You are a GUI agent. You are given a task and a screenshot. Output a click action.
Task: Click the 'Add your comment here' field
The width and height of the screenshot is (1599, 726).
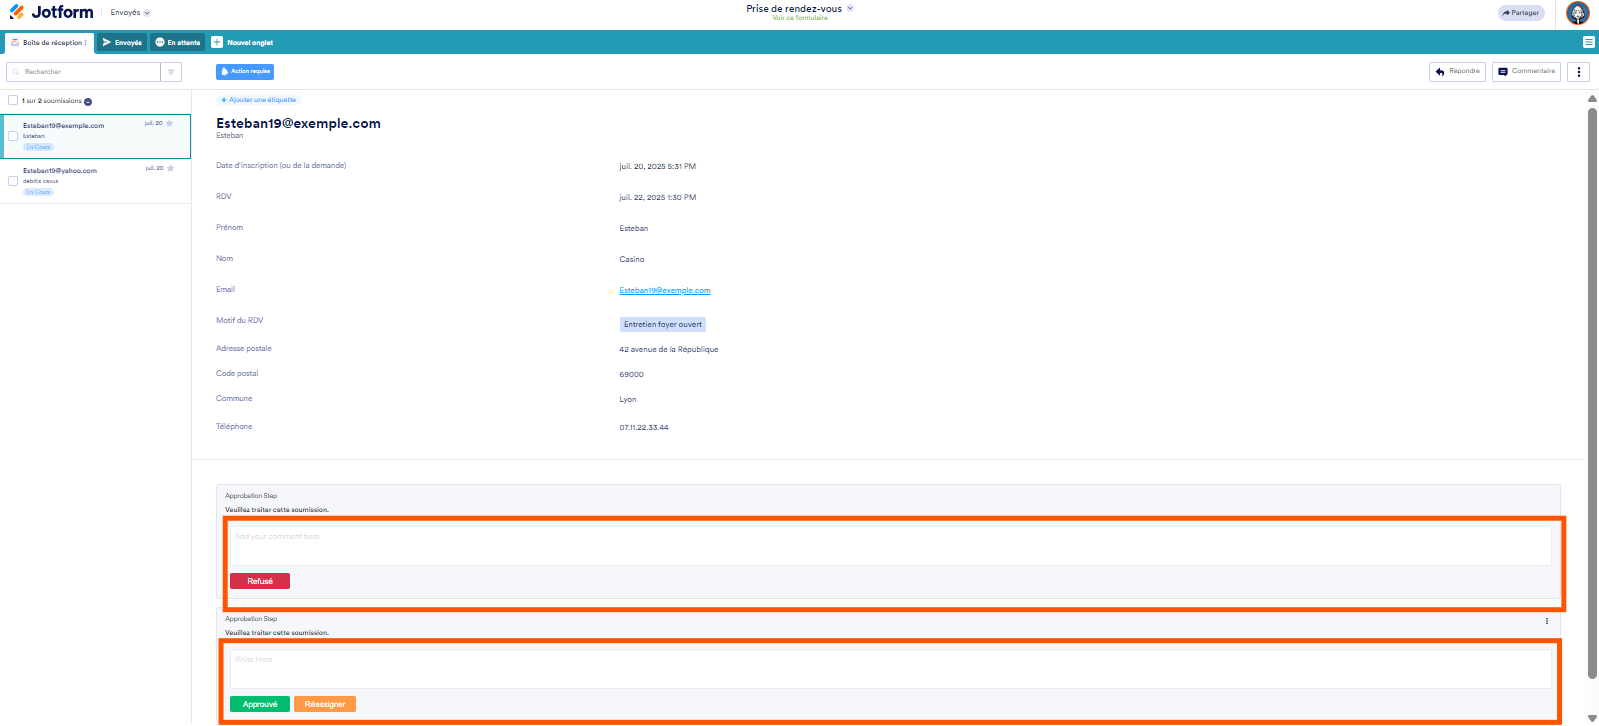pos(890,546)
